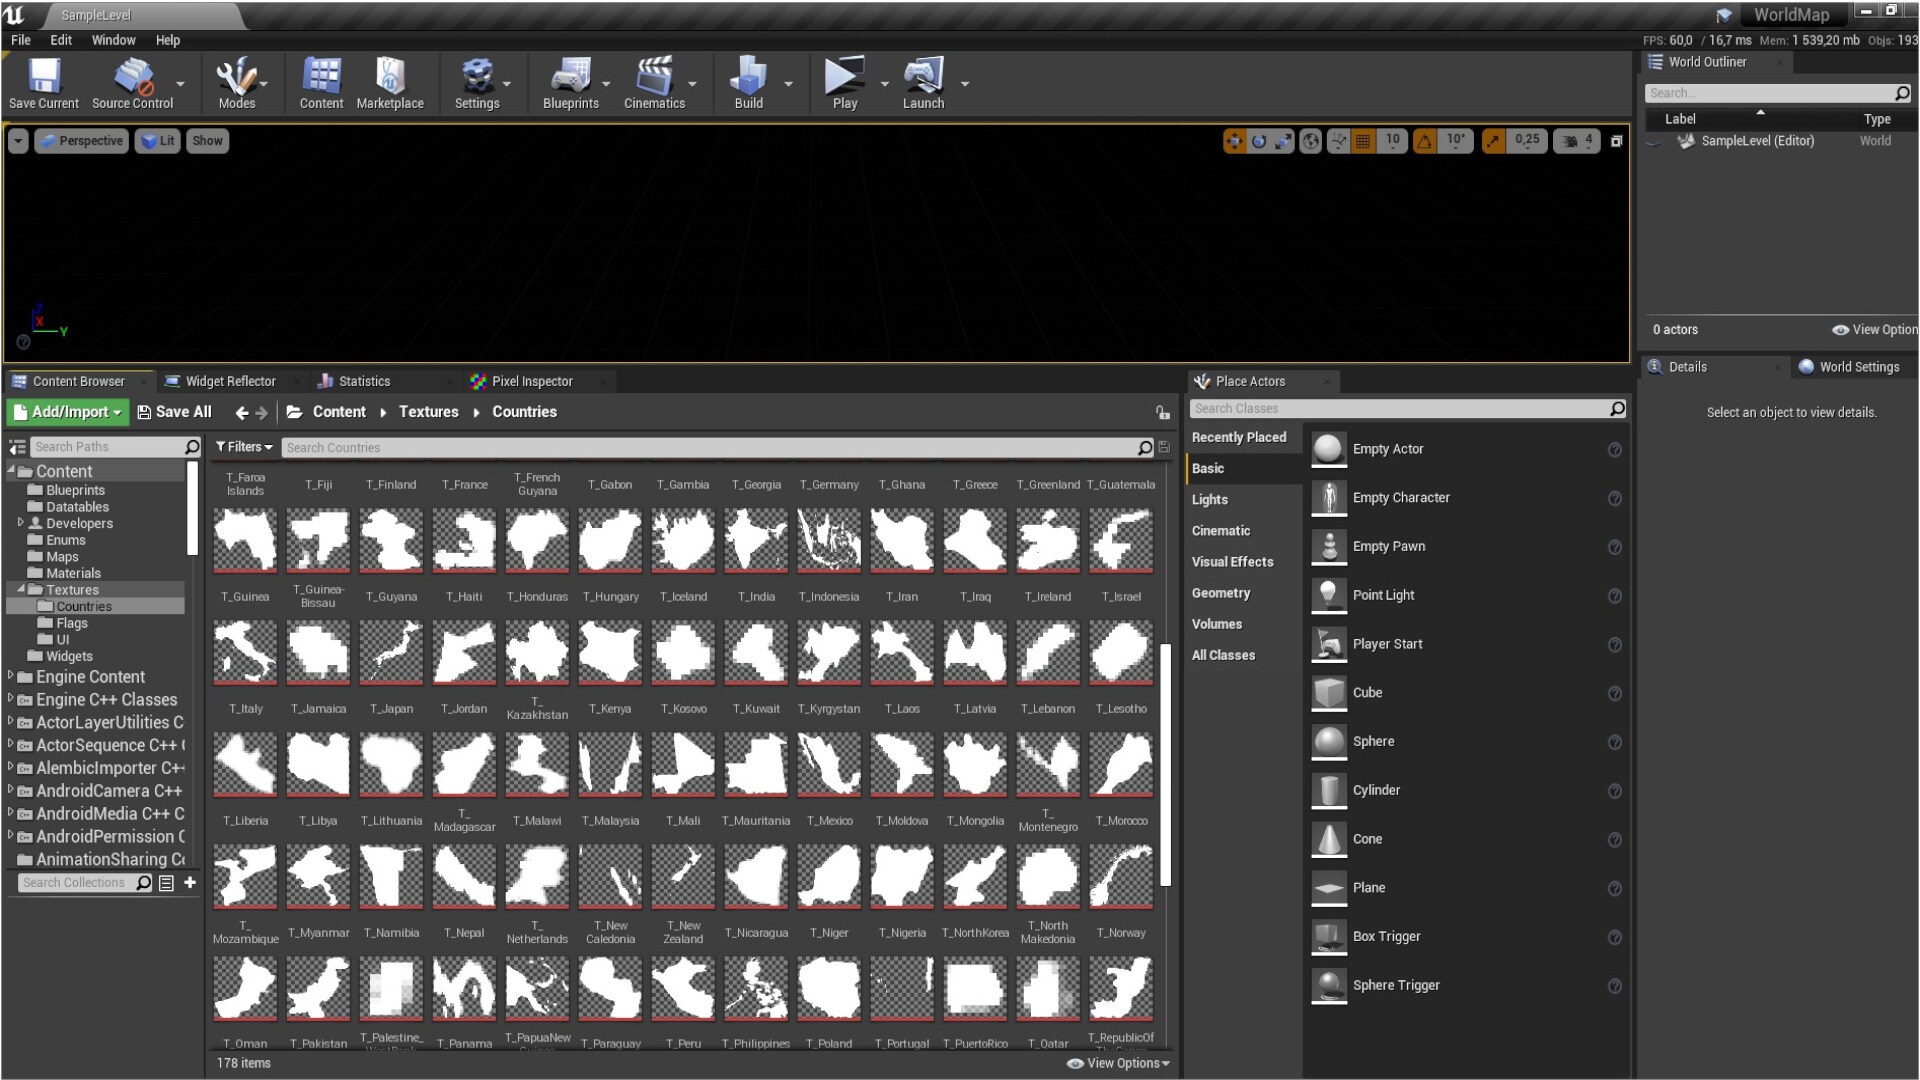Click the Content Browser vertical scrollbar
This screenshot has height=1080, width=1920.
1165,765
